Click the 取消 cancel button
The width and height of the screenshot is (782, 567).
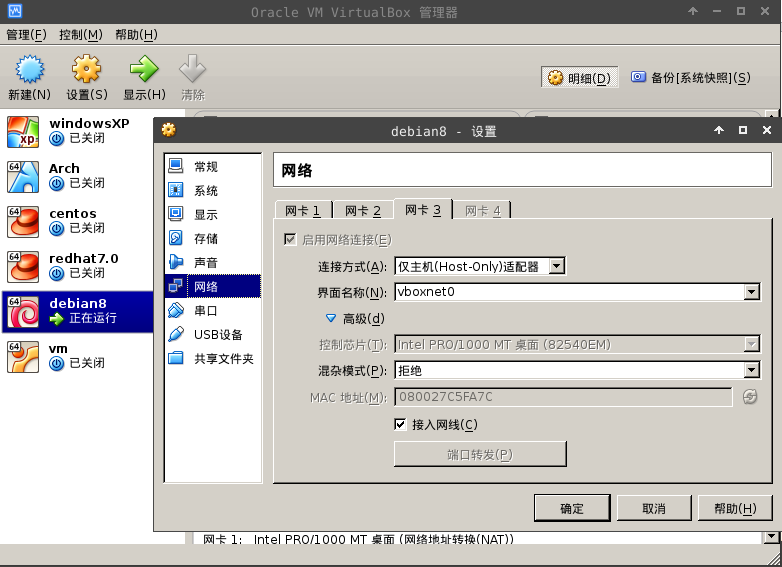[654, 508]
